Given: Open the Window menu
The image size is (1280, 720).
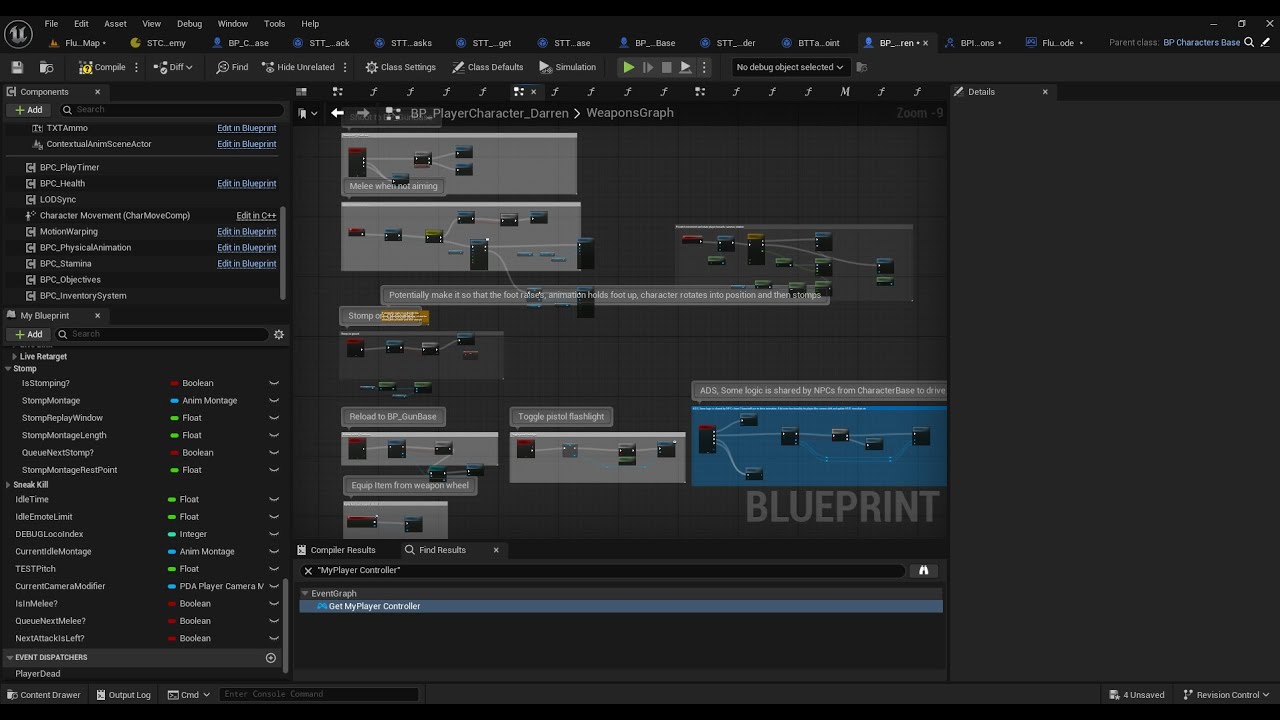Looking at the screenshot, I should point(232,23).
